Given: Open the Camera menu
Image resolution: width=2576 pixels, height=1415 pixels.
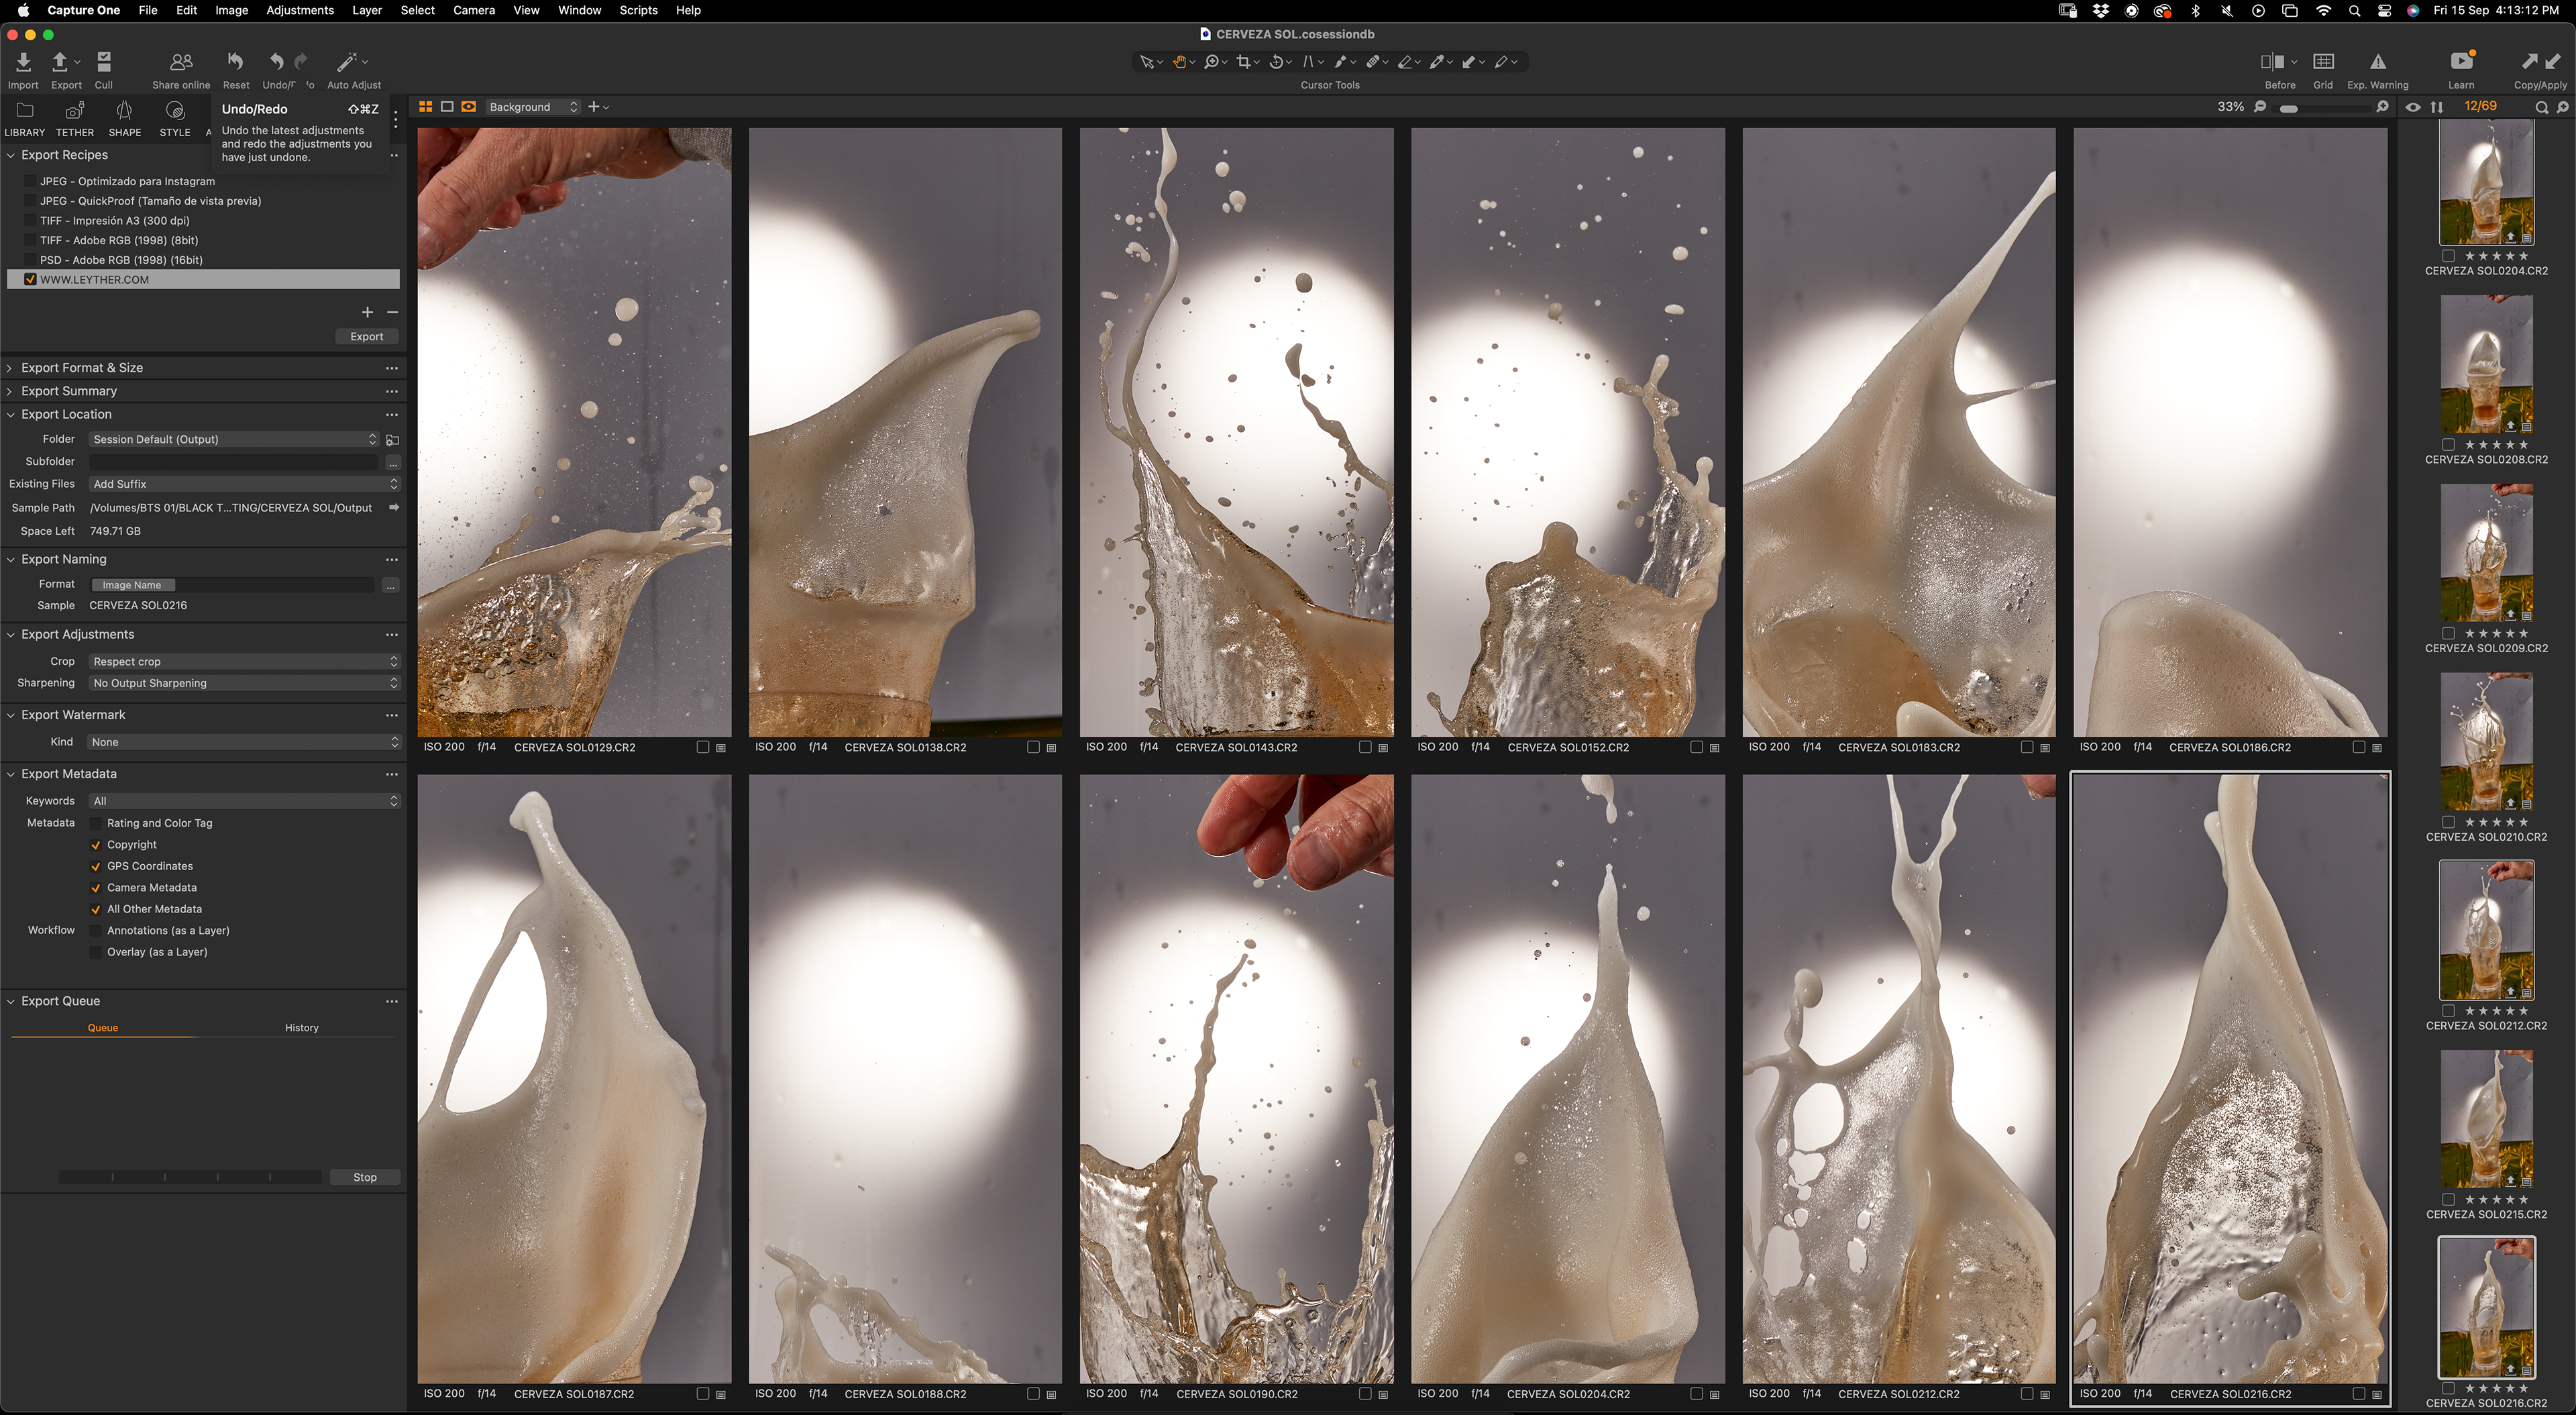Looking at the screenshot, I should tap(474, 10).
